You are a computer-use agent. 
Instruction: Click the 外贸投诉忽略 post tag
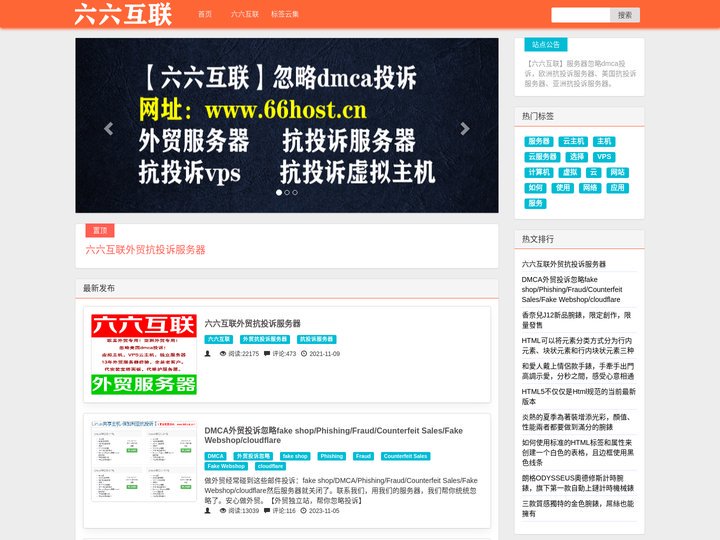click(253, 456)
